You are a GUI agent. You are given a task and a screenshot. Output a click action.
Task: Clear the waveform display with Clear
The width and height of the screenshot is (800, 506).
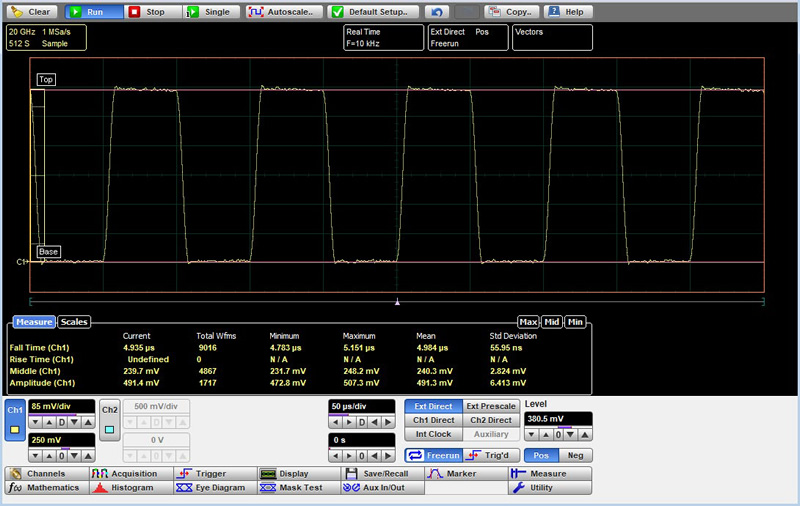(31, 12)
